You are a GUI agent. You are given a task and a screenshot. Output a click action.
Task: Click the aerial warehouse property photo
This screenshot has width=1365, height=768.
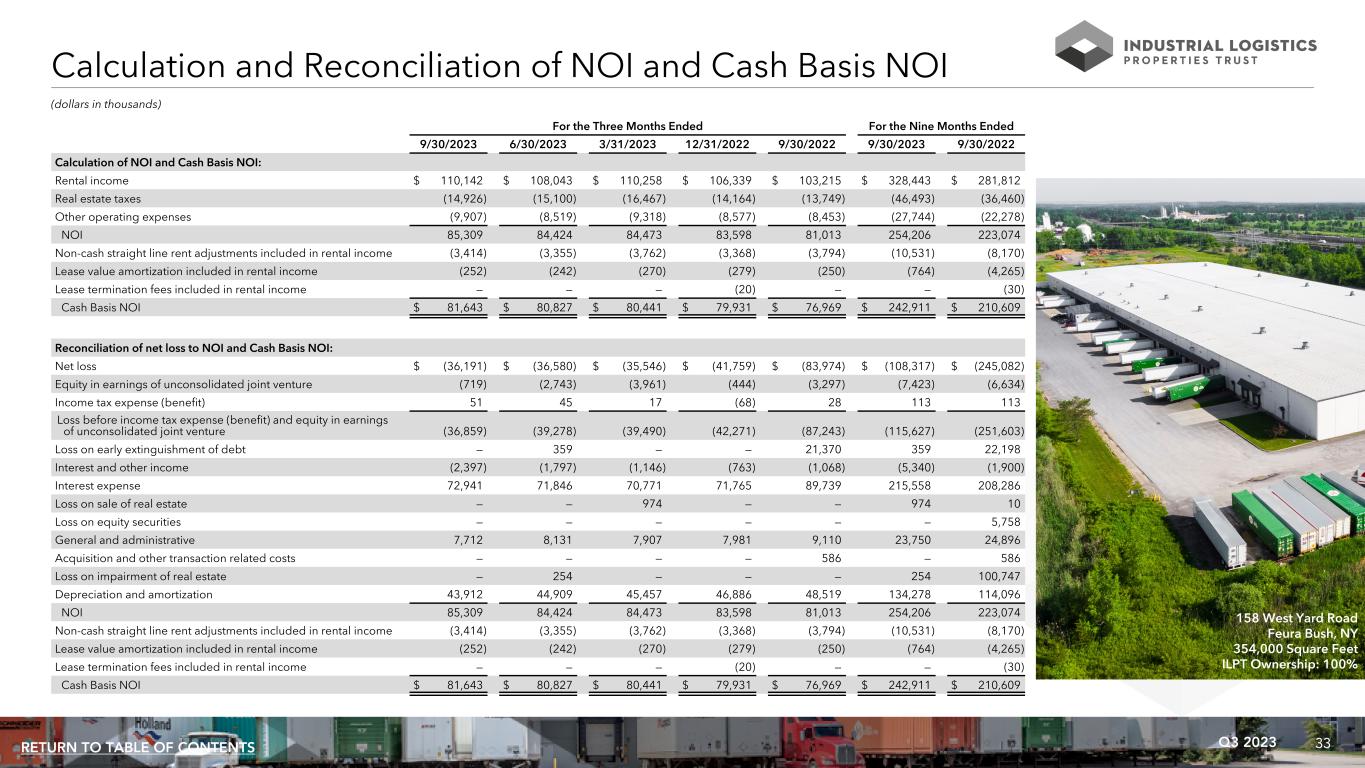click(1200, 400)
